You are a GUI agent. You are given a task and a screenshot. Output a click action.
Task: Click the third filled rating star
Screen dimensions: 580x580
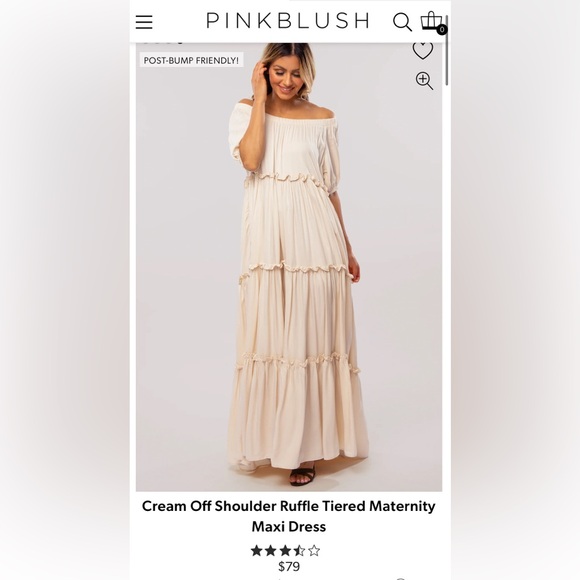(x=285, y=551)
